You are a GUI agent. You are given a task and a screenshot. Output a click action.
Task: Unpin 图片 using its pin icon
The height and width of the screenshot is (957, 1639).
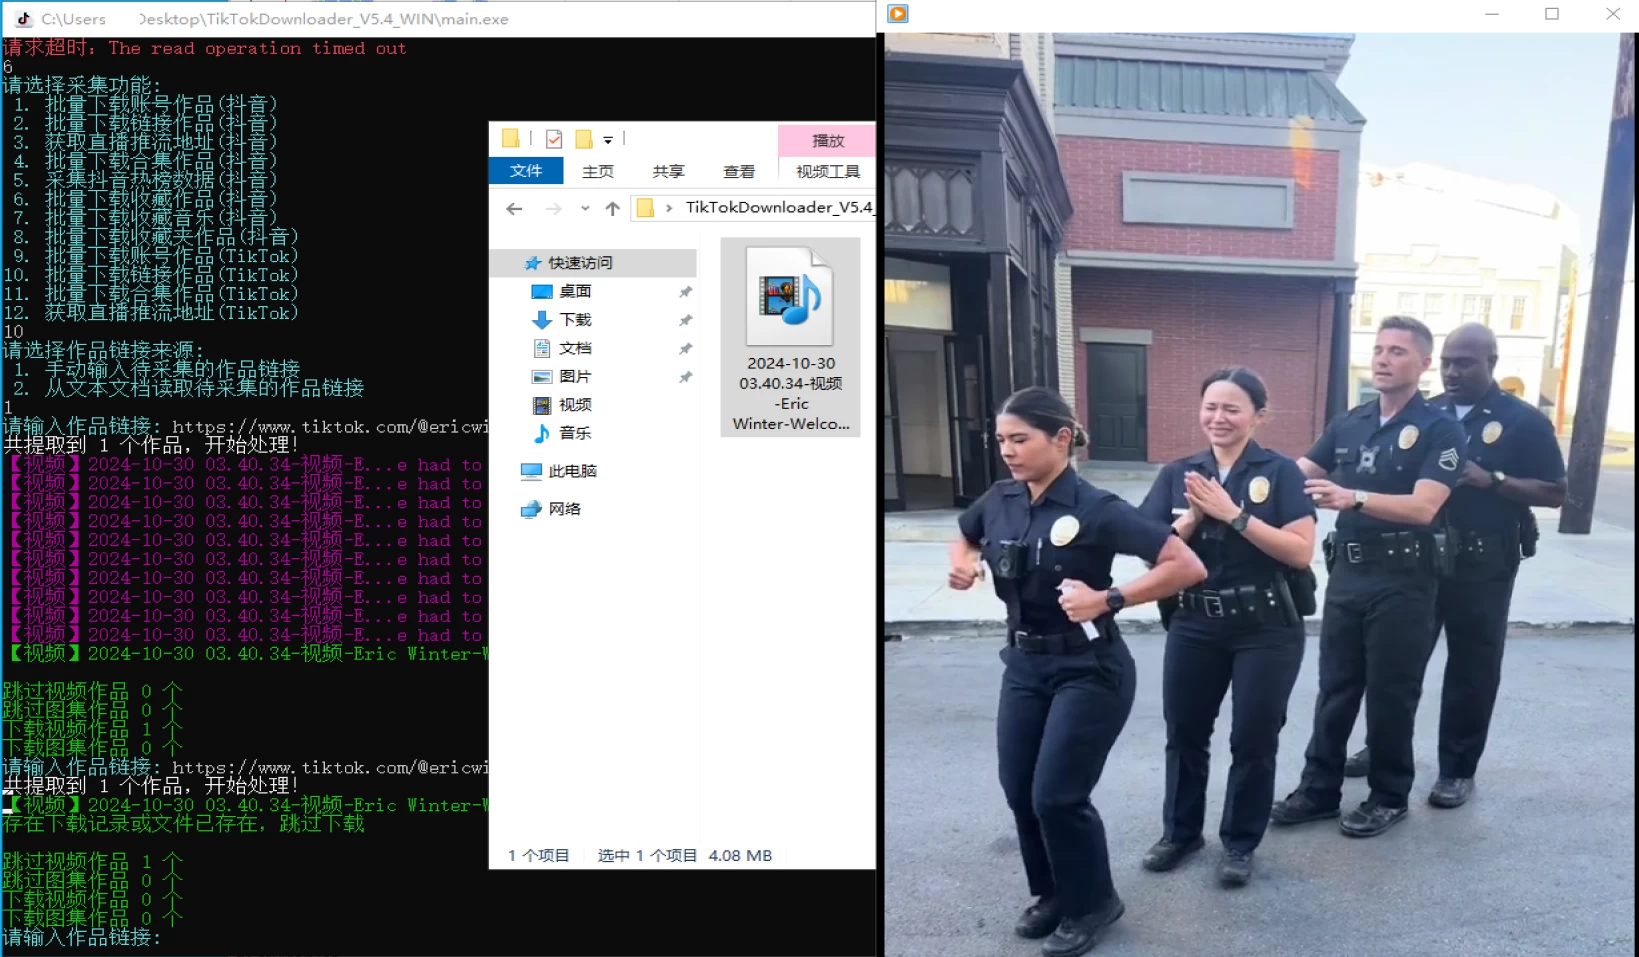pyautogui.click(x=685, y=377)
